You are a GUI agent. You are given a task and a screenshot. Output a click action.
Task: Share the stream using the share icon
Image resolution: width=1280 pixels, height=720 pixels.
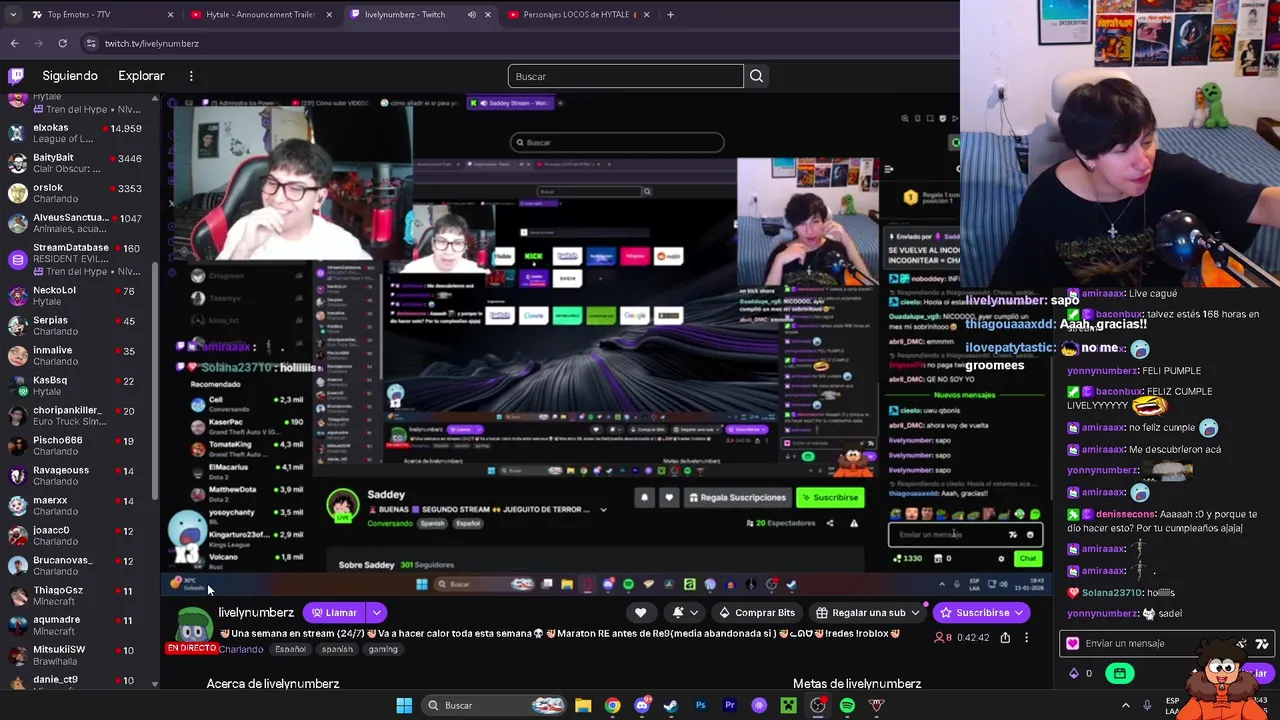[1005, 637]
